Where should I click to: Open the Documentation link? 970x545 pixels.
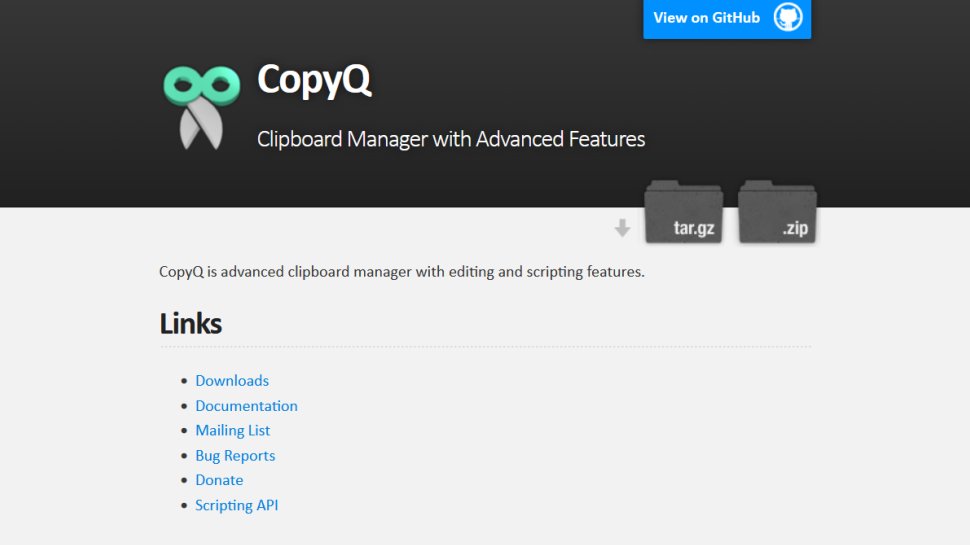246,406
